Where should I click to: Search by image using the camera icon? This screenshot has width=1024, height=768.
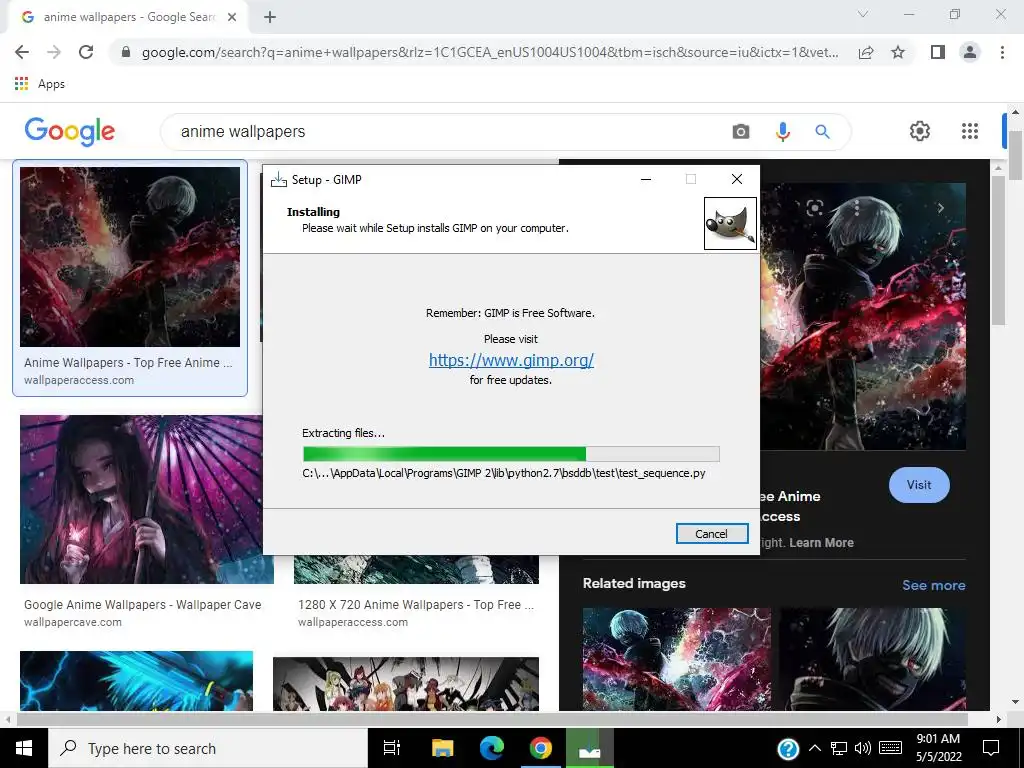tap(741, 132)
